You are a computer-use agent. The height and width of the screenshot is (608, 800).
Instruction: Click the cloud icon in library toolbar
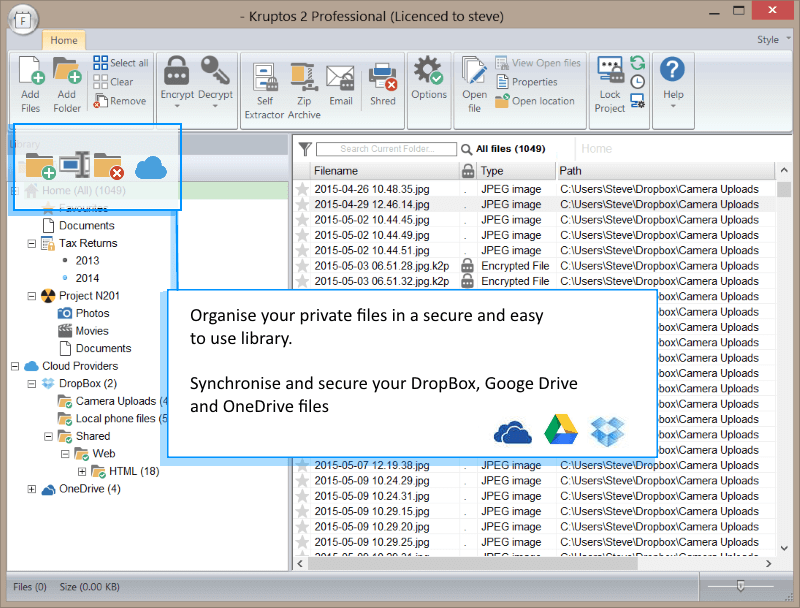(150, 166)
